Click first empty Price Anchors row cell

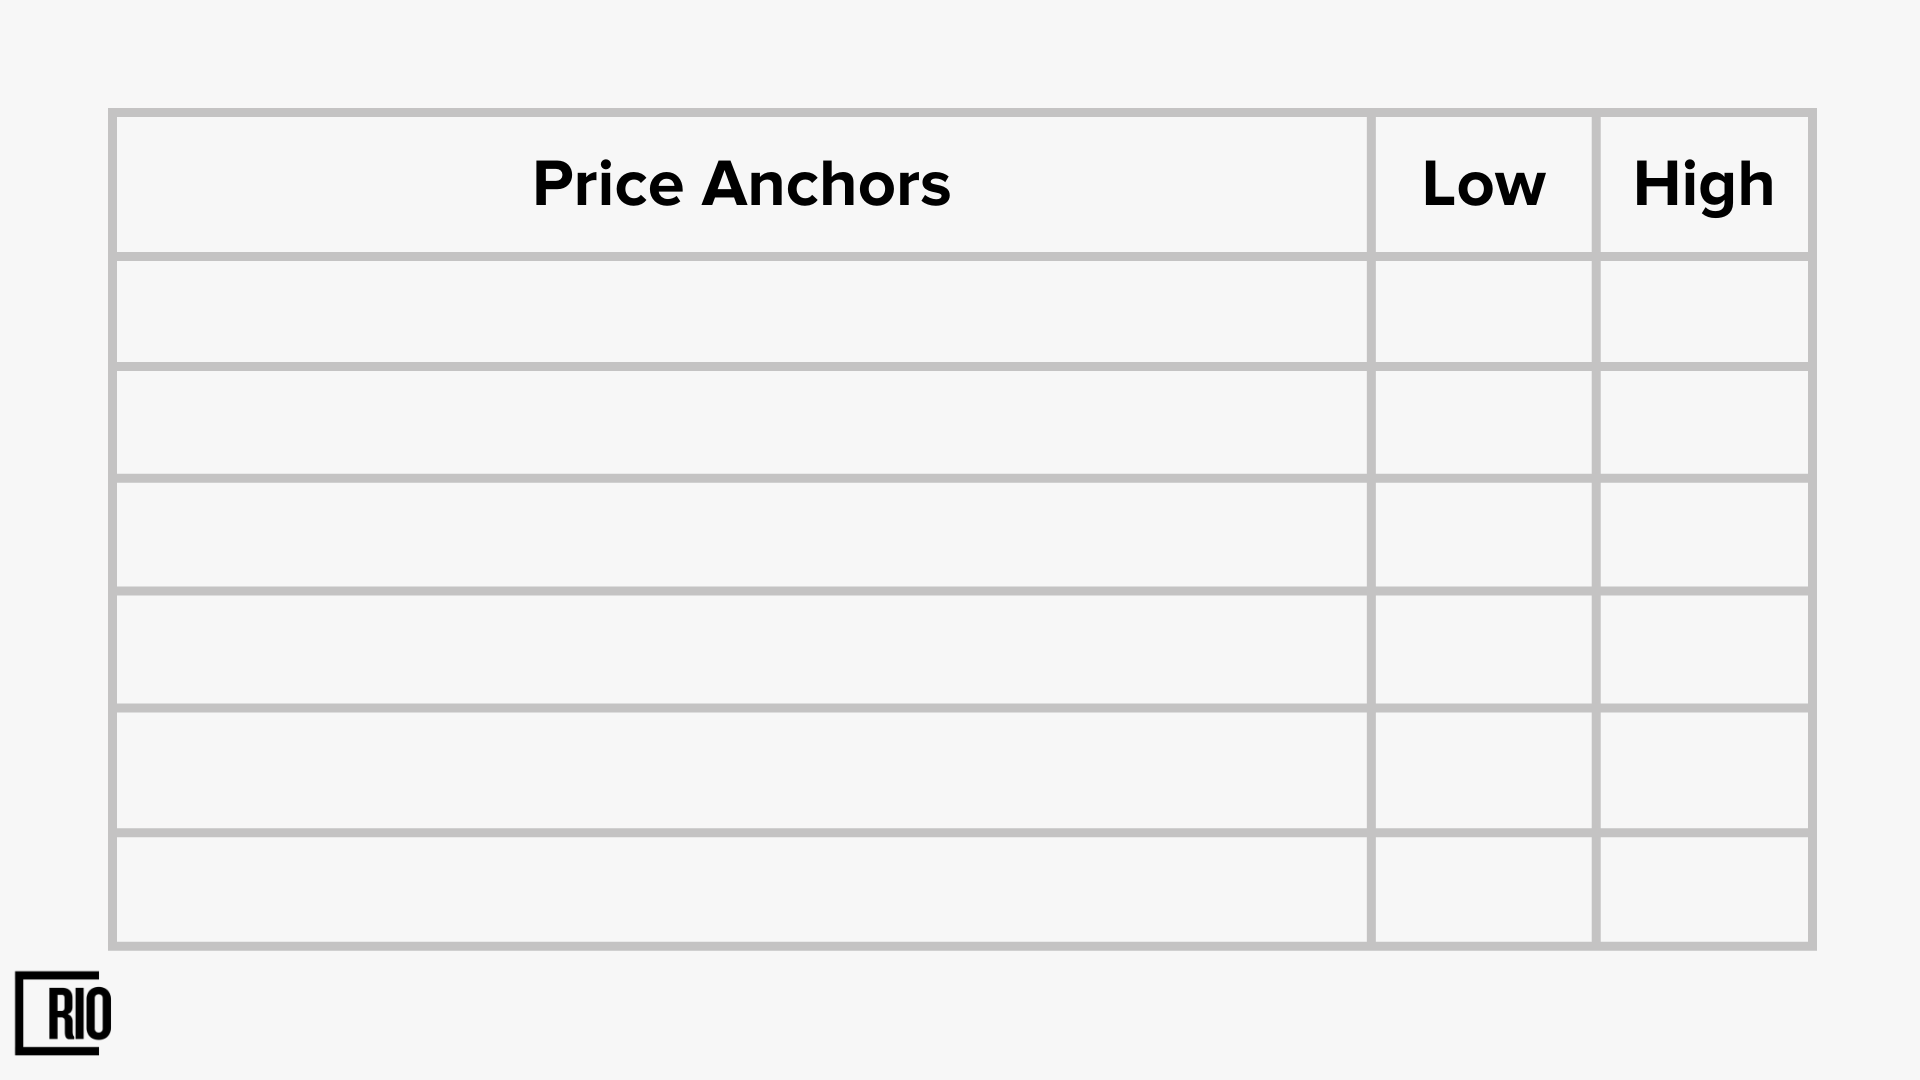[741, 312]
